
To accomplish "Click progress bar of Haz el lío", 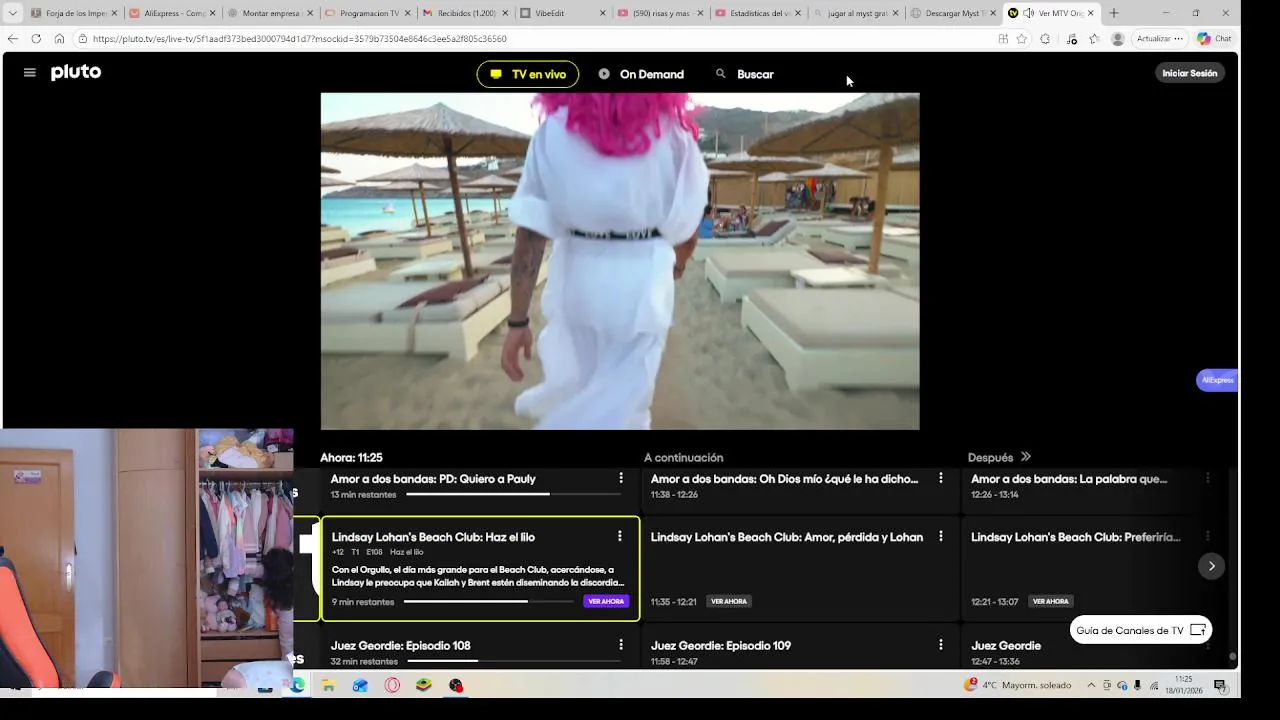I will tap(488, 601).
